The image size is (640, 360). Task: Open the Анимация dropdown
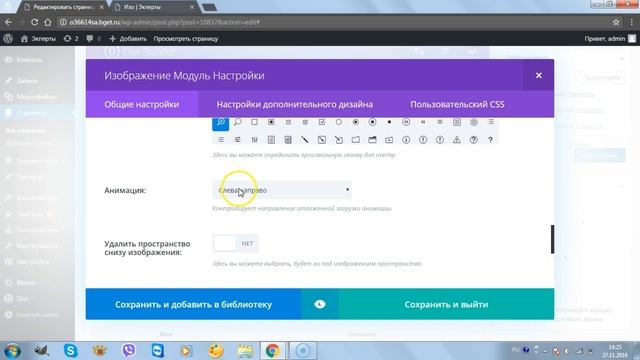[282, 190]
